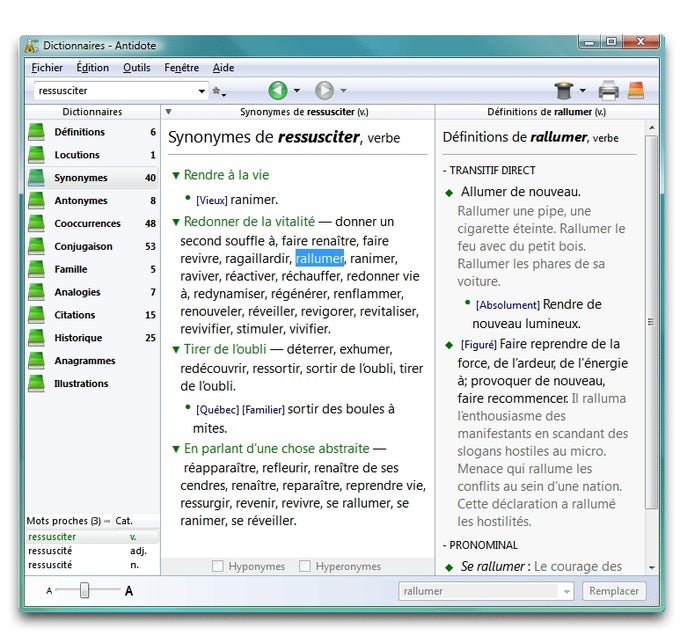Collapse the 'Tirer de l'oubli' section
Viewport: 680px width, 643px height.
click(176, 349)
